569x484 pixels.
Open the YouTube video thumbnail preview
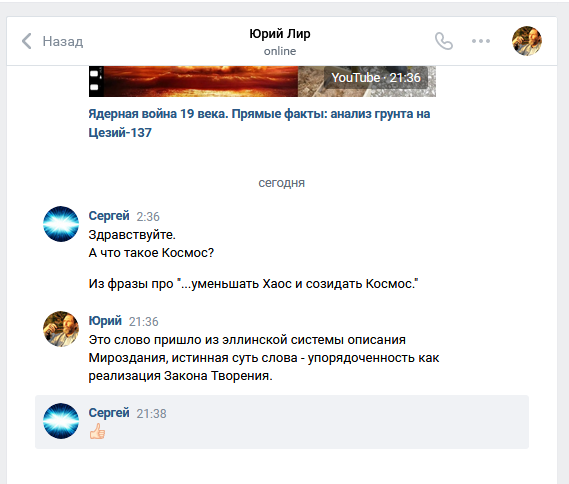coord(262,81)
